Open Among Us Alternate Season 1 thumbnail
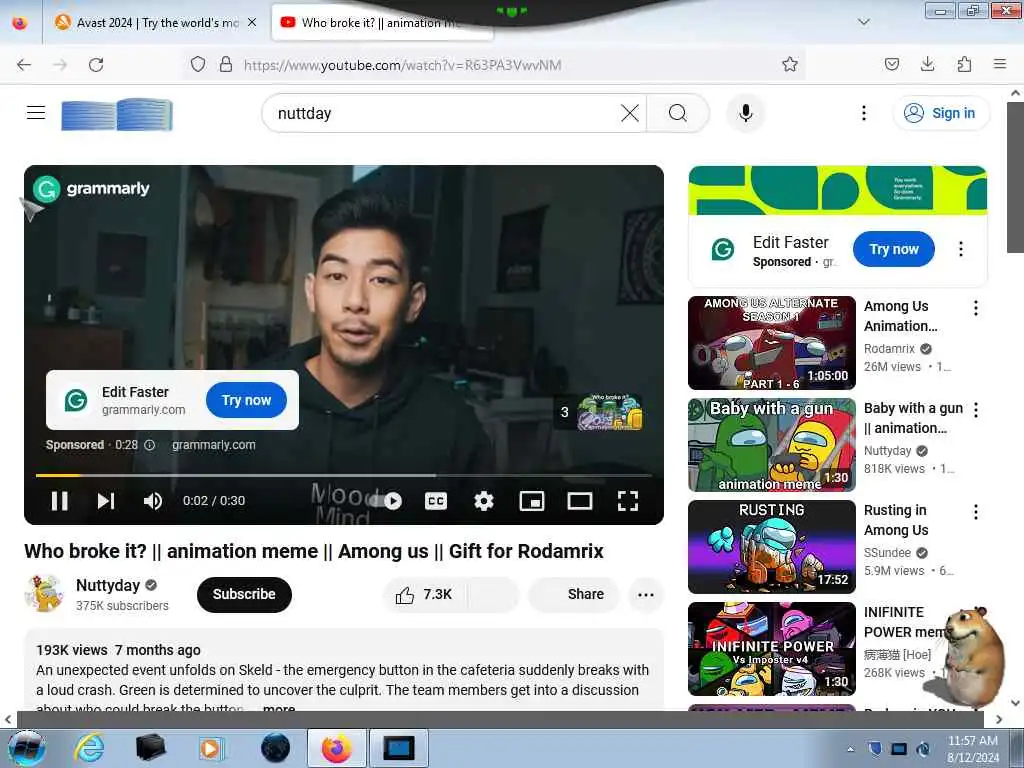The width and height of the screenshot is (1024, 768). (771, 343)
